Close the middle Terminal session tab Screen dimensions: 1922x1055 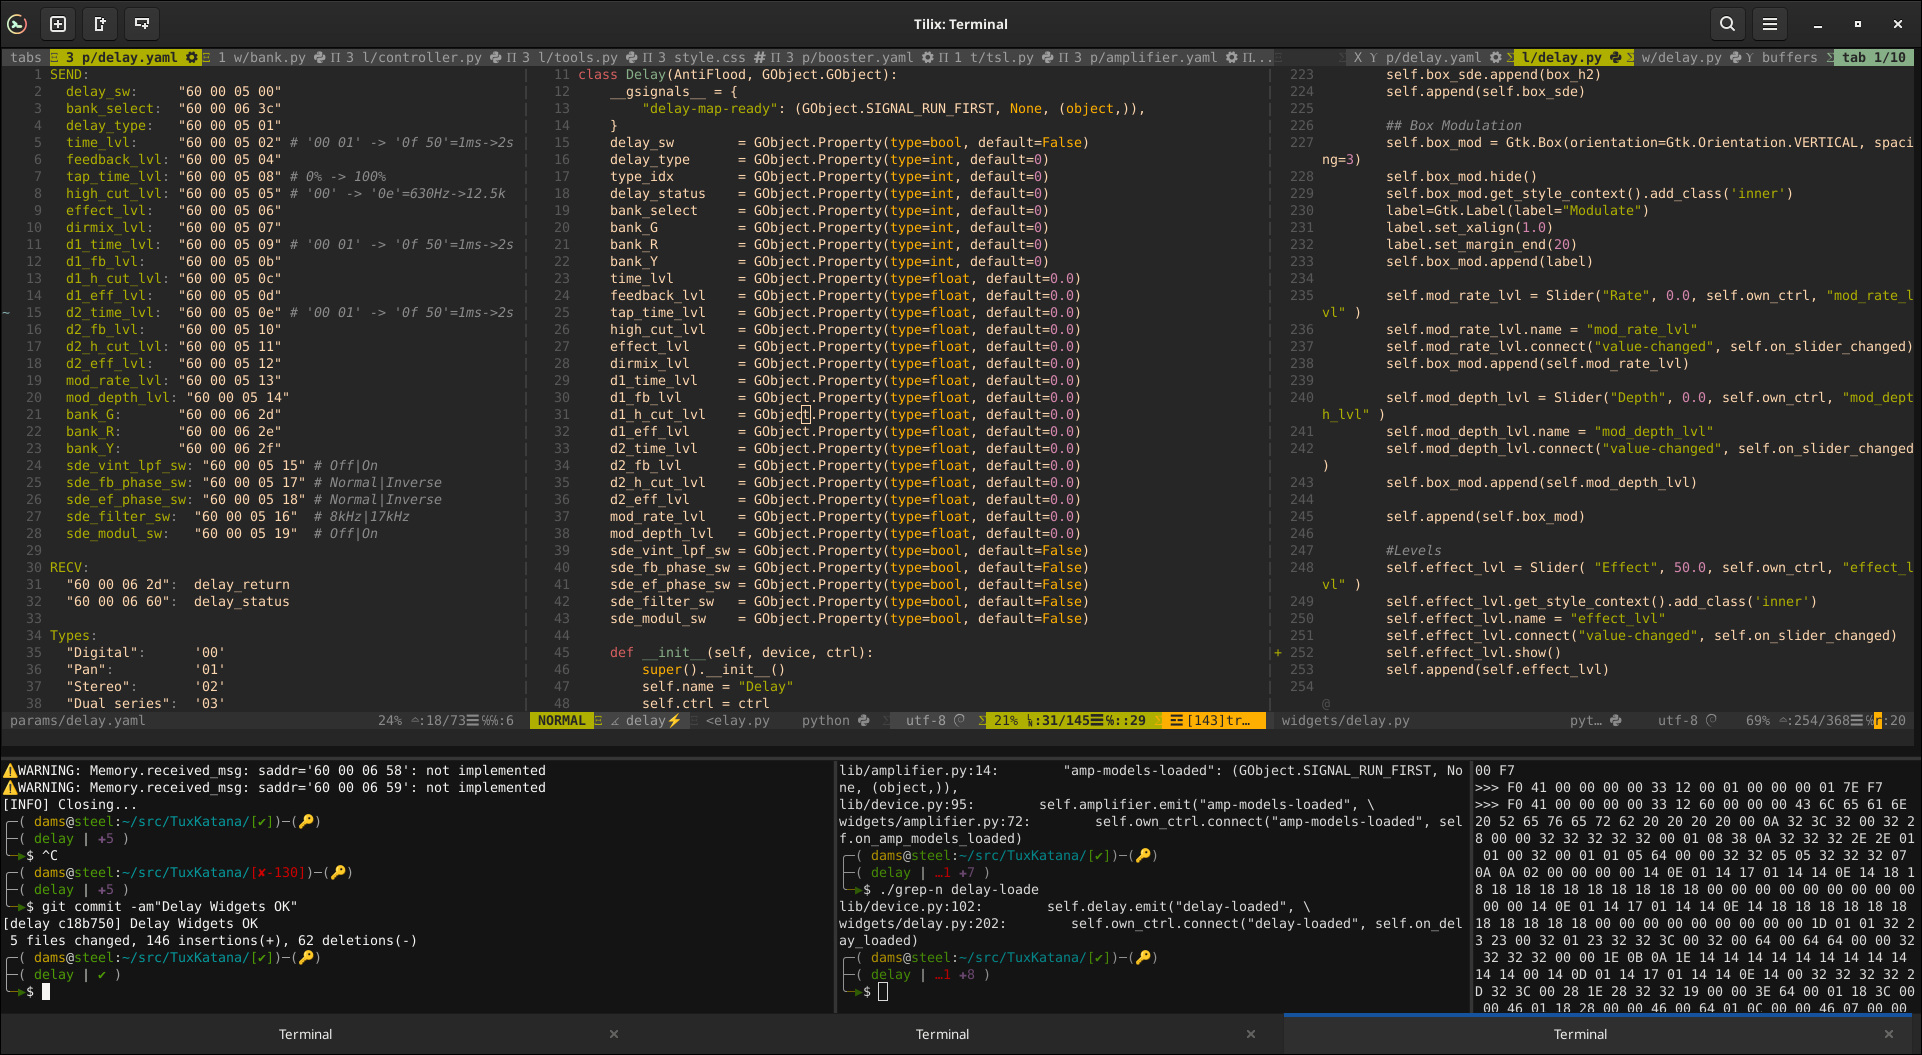click(1250, 1034)
